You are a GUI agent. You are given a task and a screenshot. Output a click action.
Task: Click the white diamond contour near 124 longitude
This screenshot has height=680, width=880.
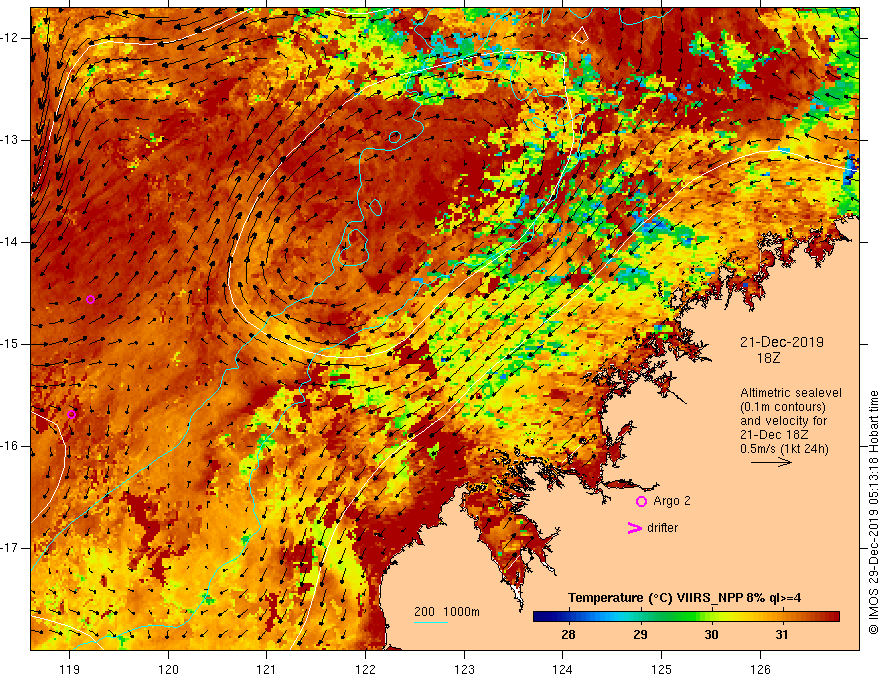click(x=580, y=35)
